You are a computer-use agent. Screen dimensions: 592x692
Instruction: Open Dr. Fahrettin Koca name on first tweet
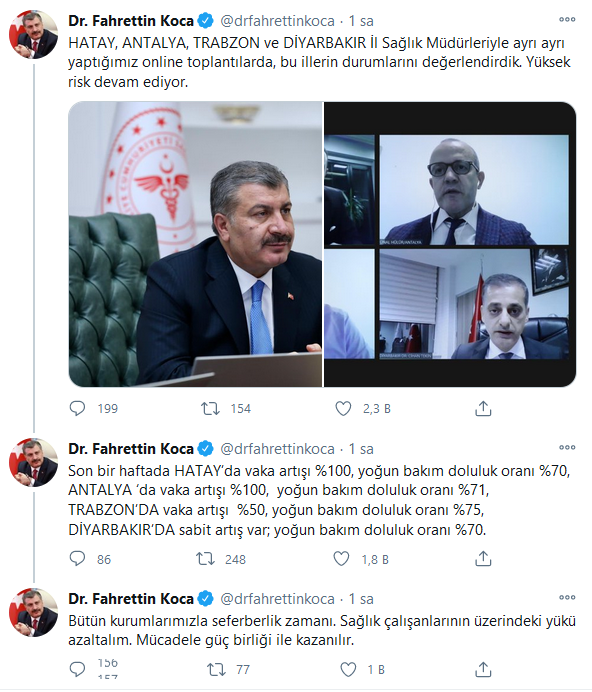(x=131, y=21)
